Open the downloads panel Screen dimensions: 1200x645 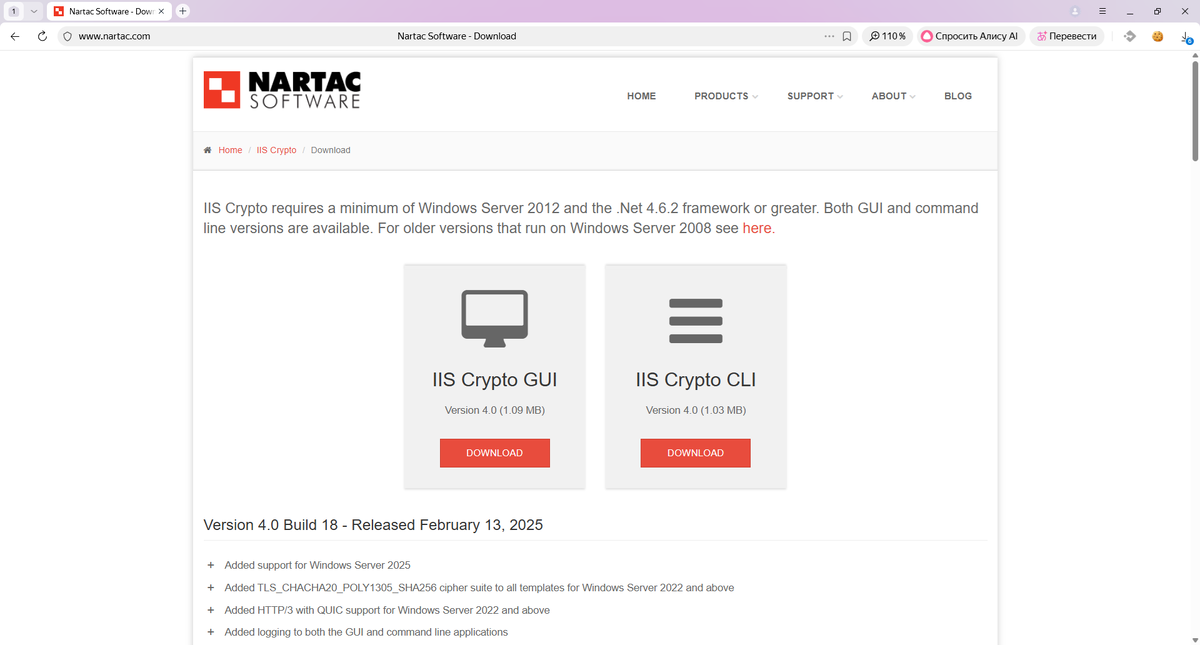[x=1187, y=37]
